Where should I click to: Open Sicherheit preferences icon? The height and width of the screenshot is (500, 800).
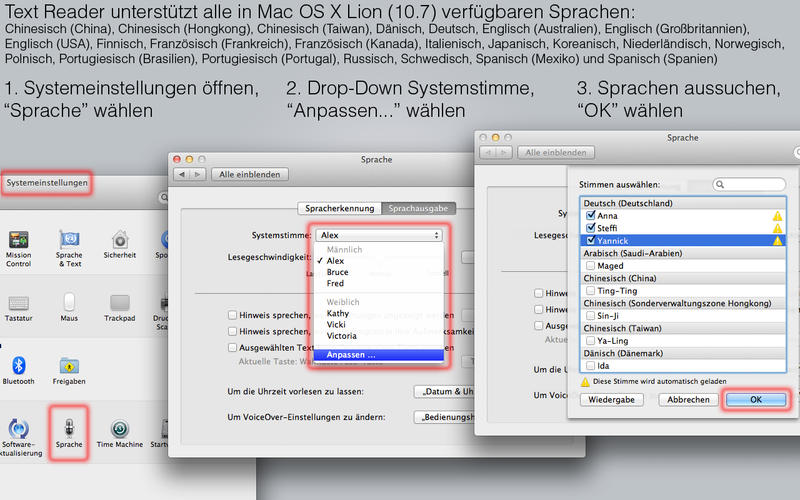[x=120, y=240]
